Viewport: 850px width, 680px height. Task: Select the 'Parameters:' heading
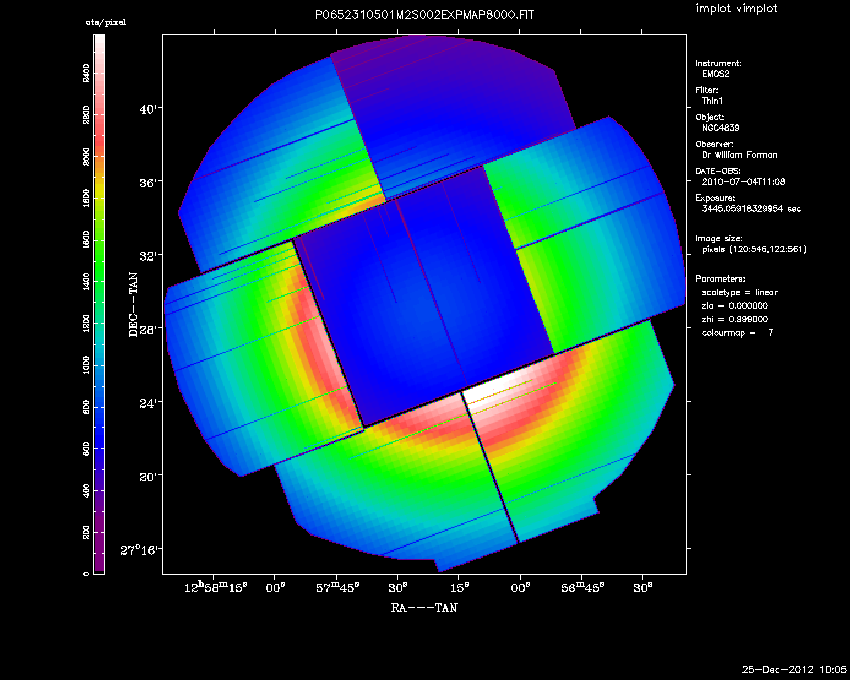(720, 279)
